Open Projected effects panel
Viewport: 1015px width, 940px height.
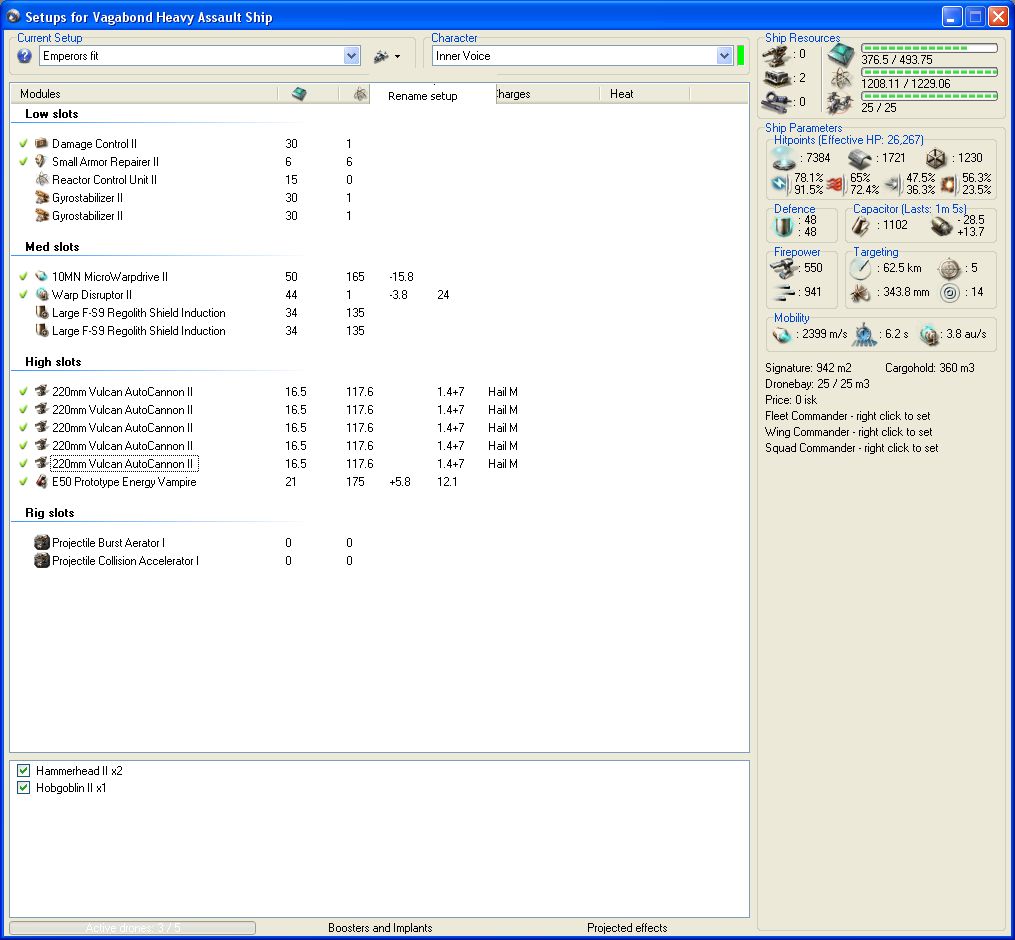(627, 928)
